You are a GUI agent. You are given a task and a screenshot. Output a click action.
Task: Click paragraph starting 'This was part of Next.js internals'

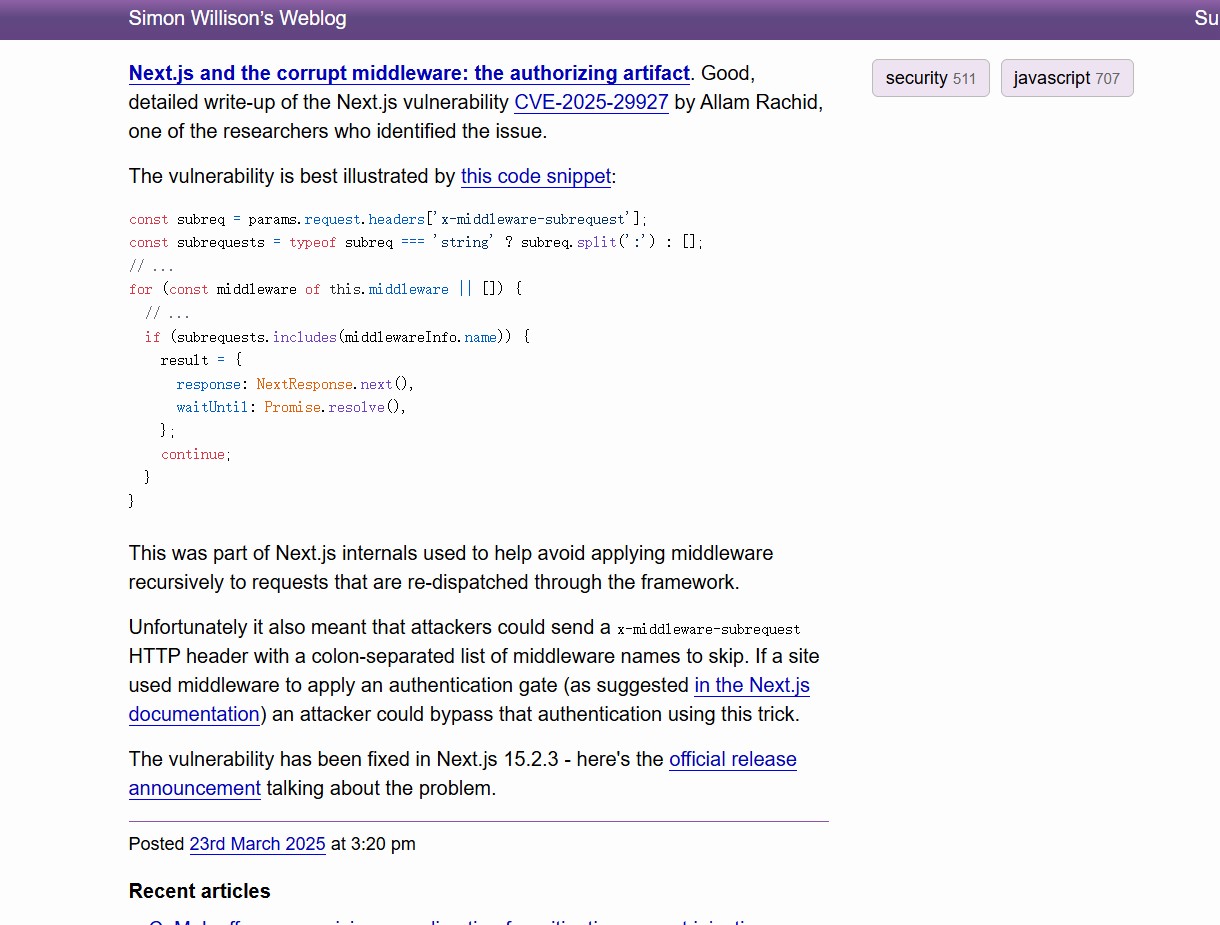(451, 567)
